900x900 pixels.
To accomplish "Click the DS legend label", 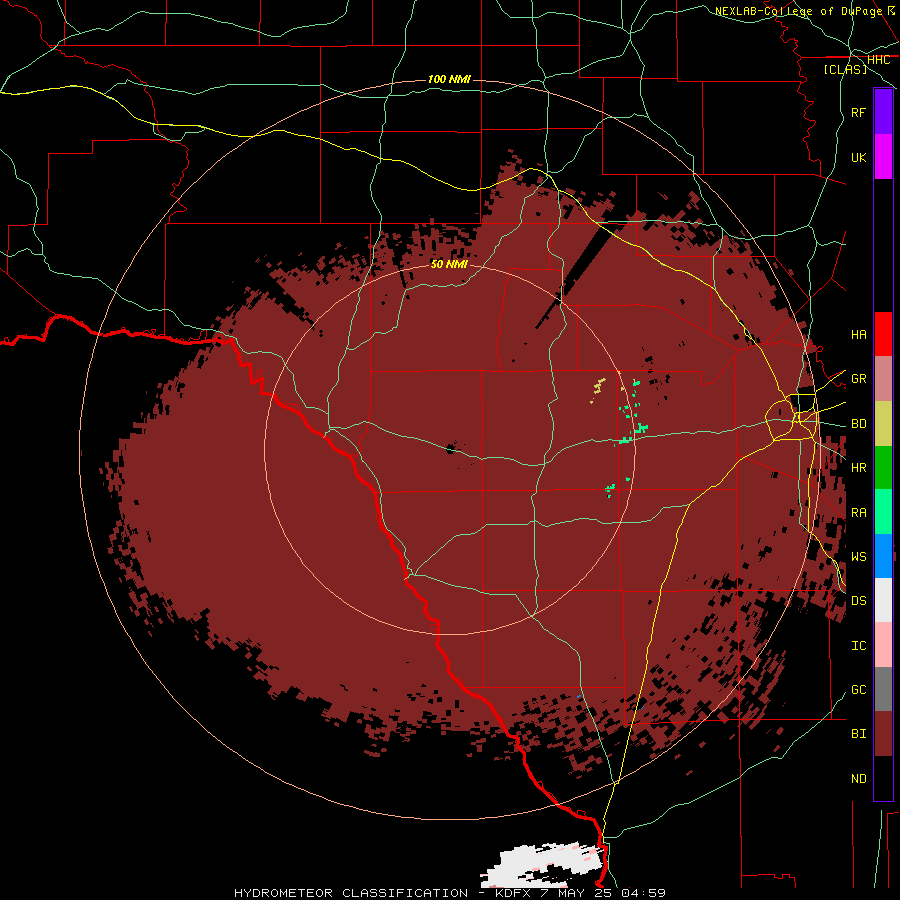I will pos(858,601).
